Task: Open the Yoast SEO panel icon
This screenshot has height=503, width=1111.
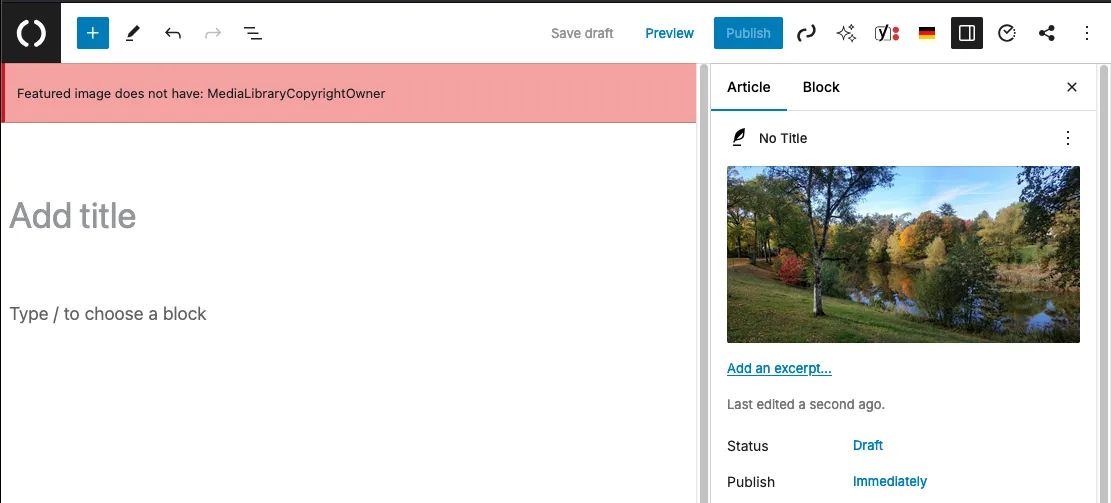Action: pos(886,33)
